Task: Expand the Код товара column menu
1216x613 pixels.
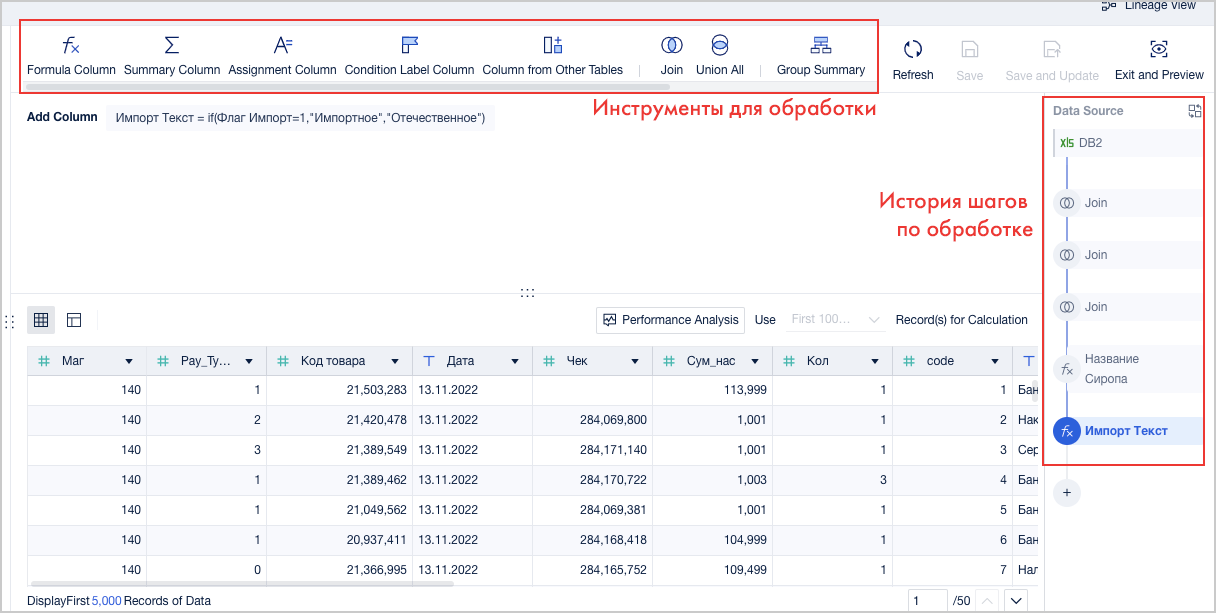Action: pos(395,361)
